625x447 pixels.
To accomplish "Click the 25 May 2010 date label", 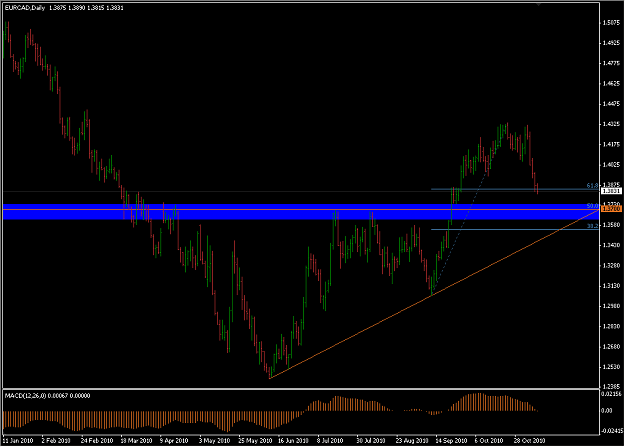I will click(x=255, y=441).
